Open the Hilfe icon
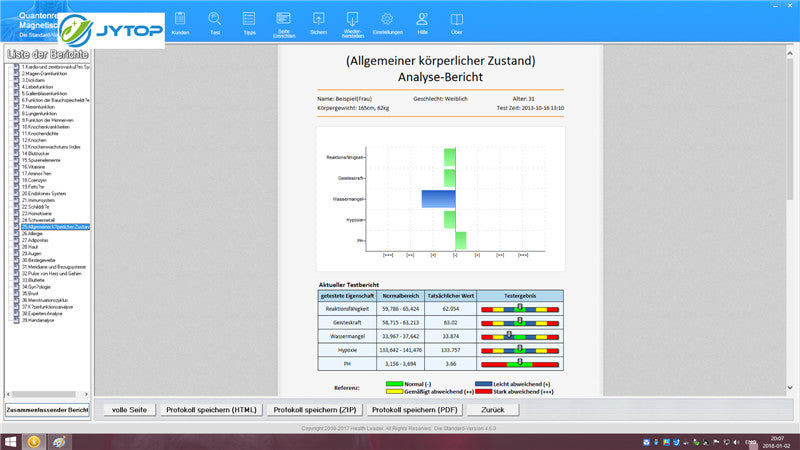 tap(422, 22)
